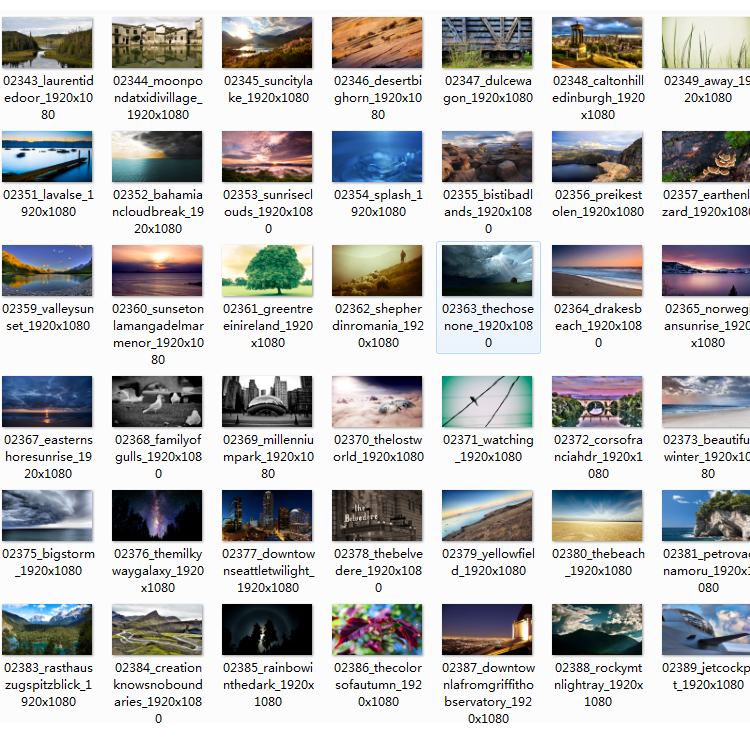
Task: Select the 02385_rainbowinthedark thumbnail
Action: click(x=267, y=629)
